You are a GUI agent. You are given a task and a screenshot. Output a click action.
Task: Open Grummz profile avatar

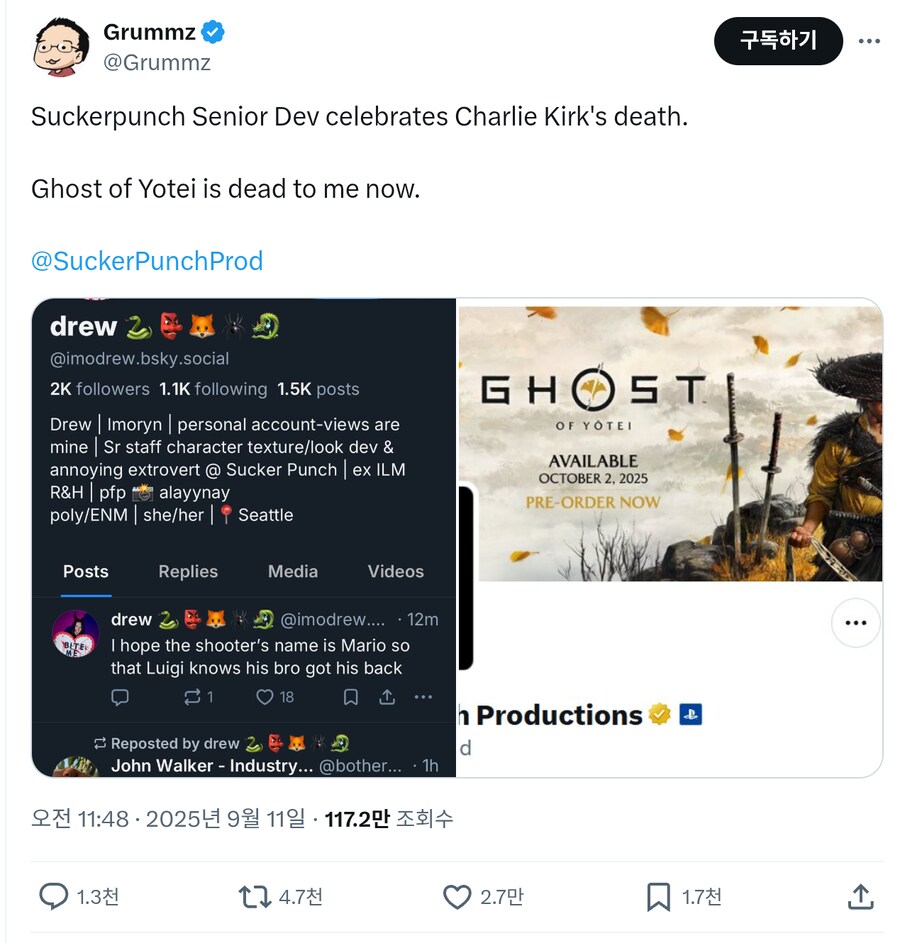click(x=61, y=47)
